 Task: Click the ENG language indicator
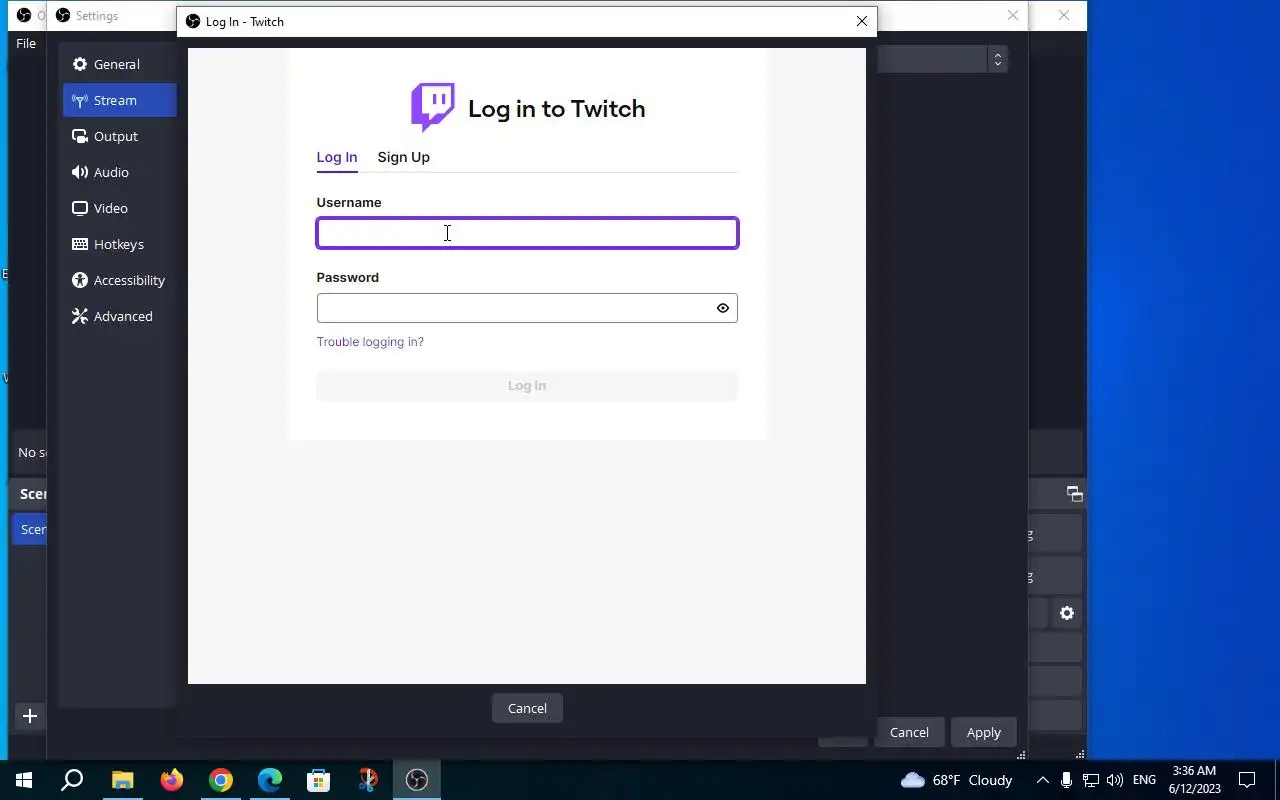(x=1144, y=780)
